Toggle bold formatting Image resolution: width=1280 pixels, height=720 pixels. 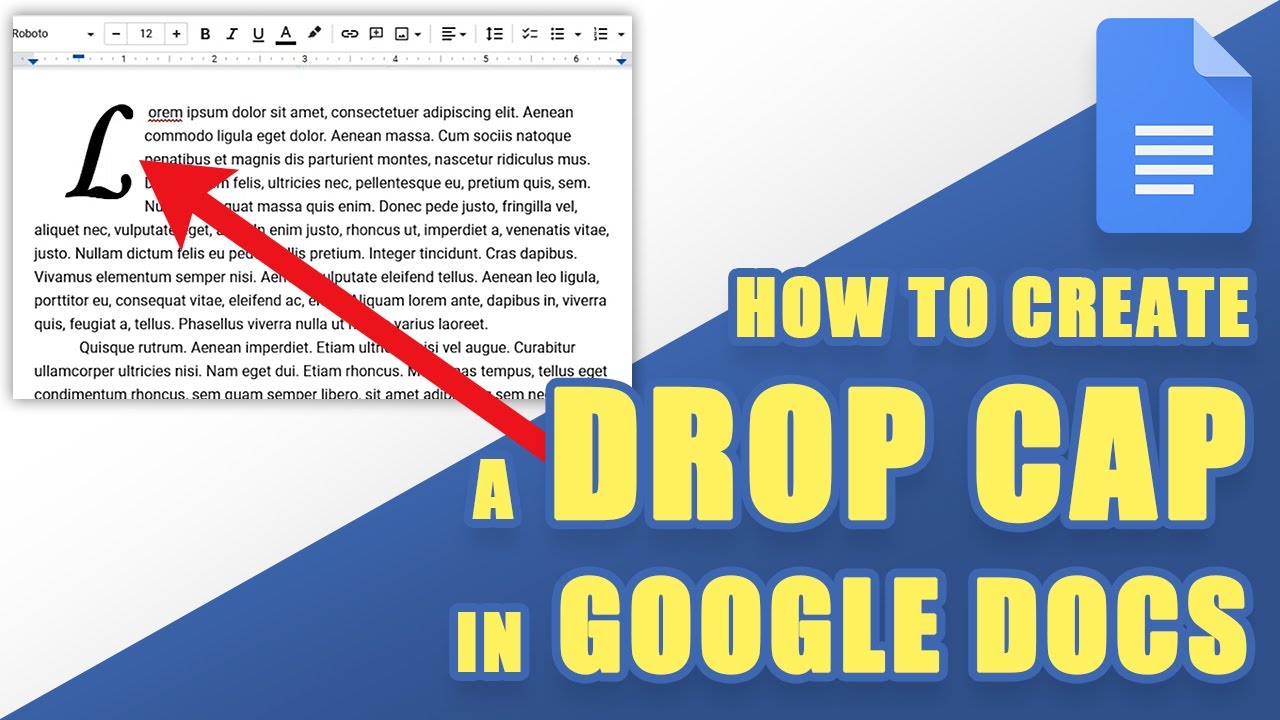(205, 34)
